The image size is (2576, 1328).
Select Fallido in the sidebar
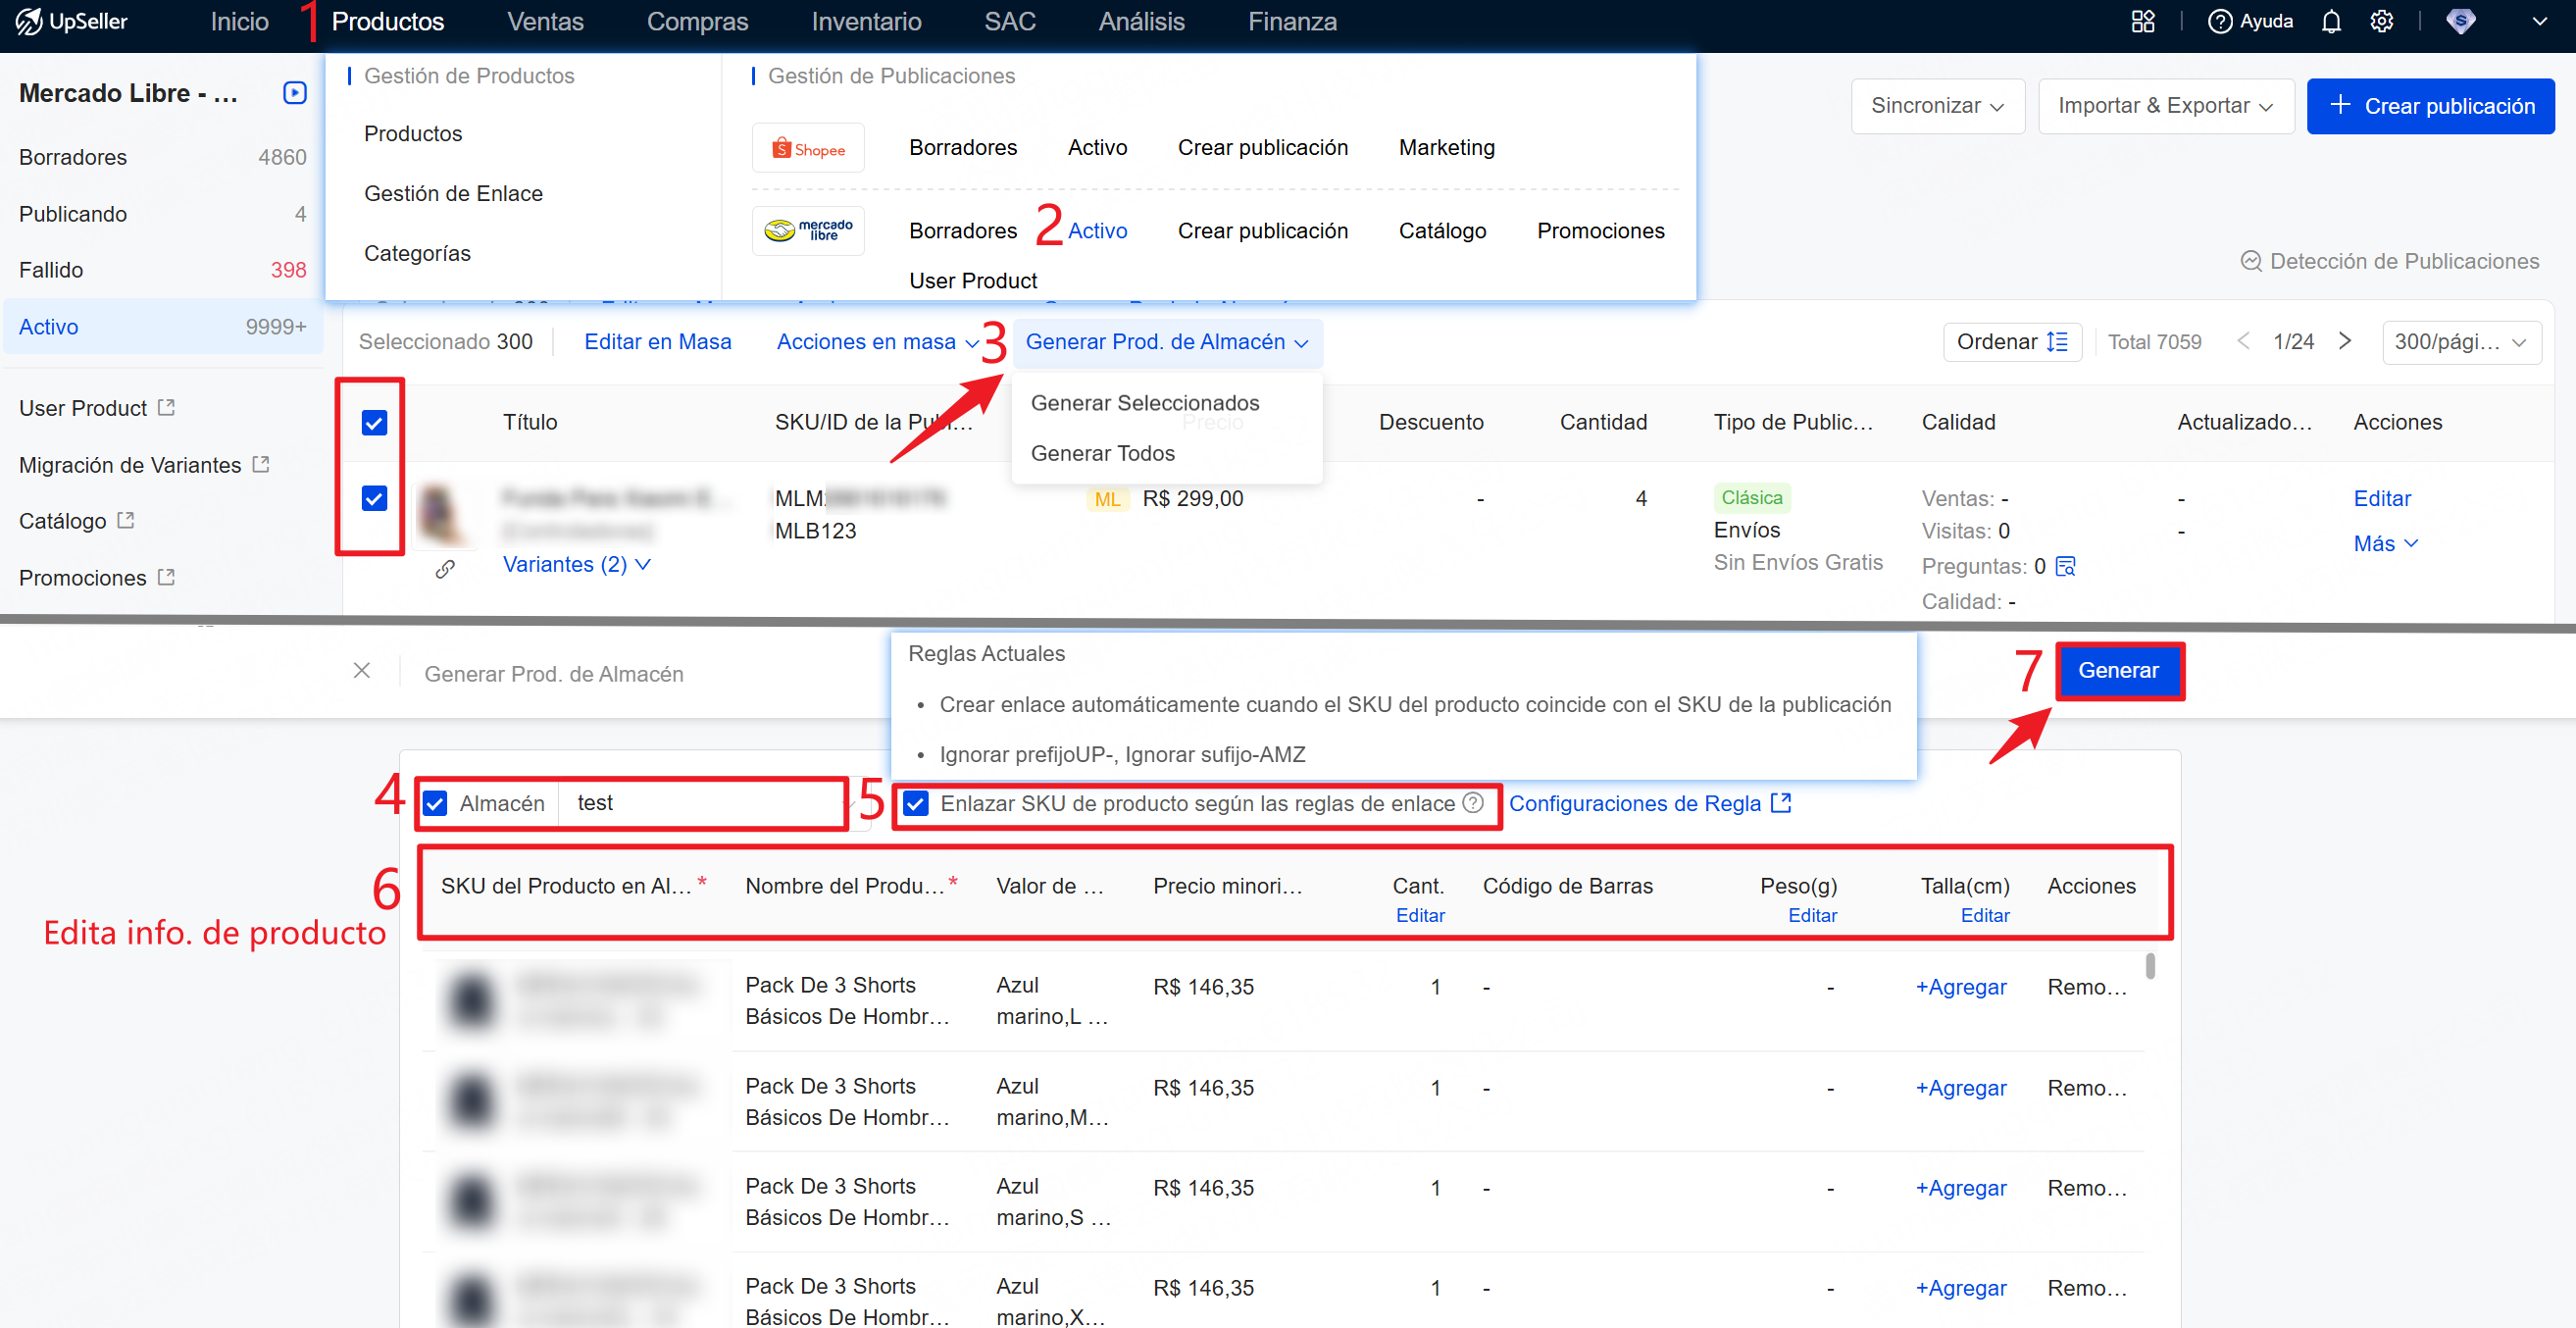[x=162, y=270]
